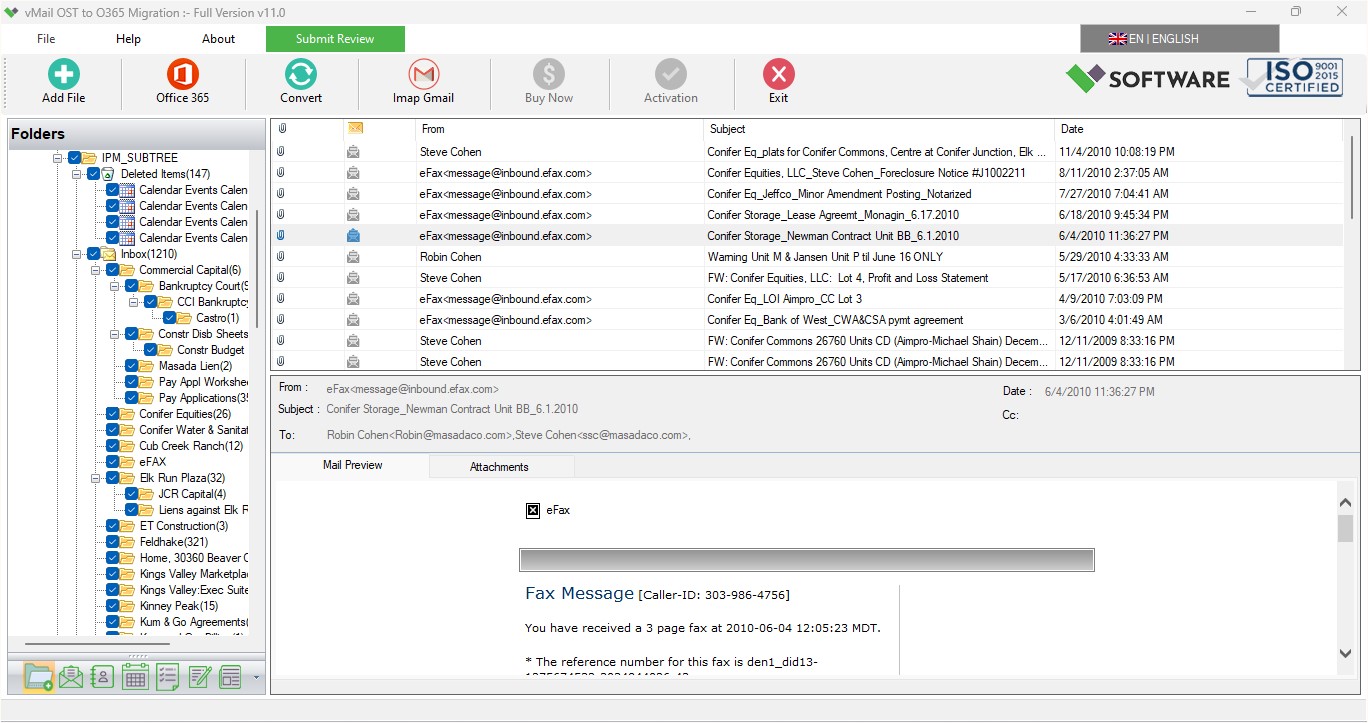Click the mail preview scroll down arrow
Image resolution: width=1368 pixels, height=723 pixels.
click(1346, 654)
